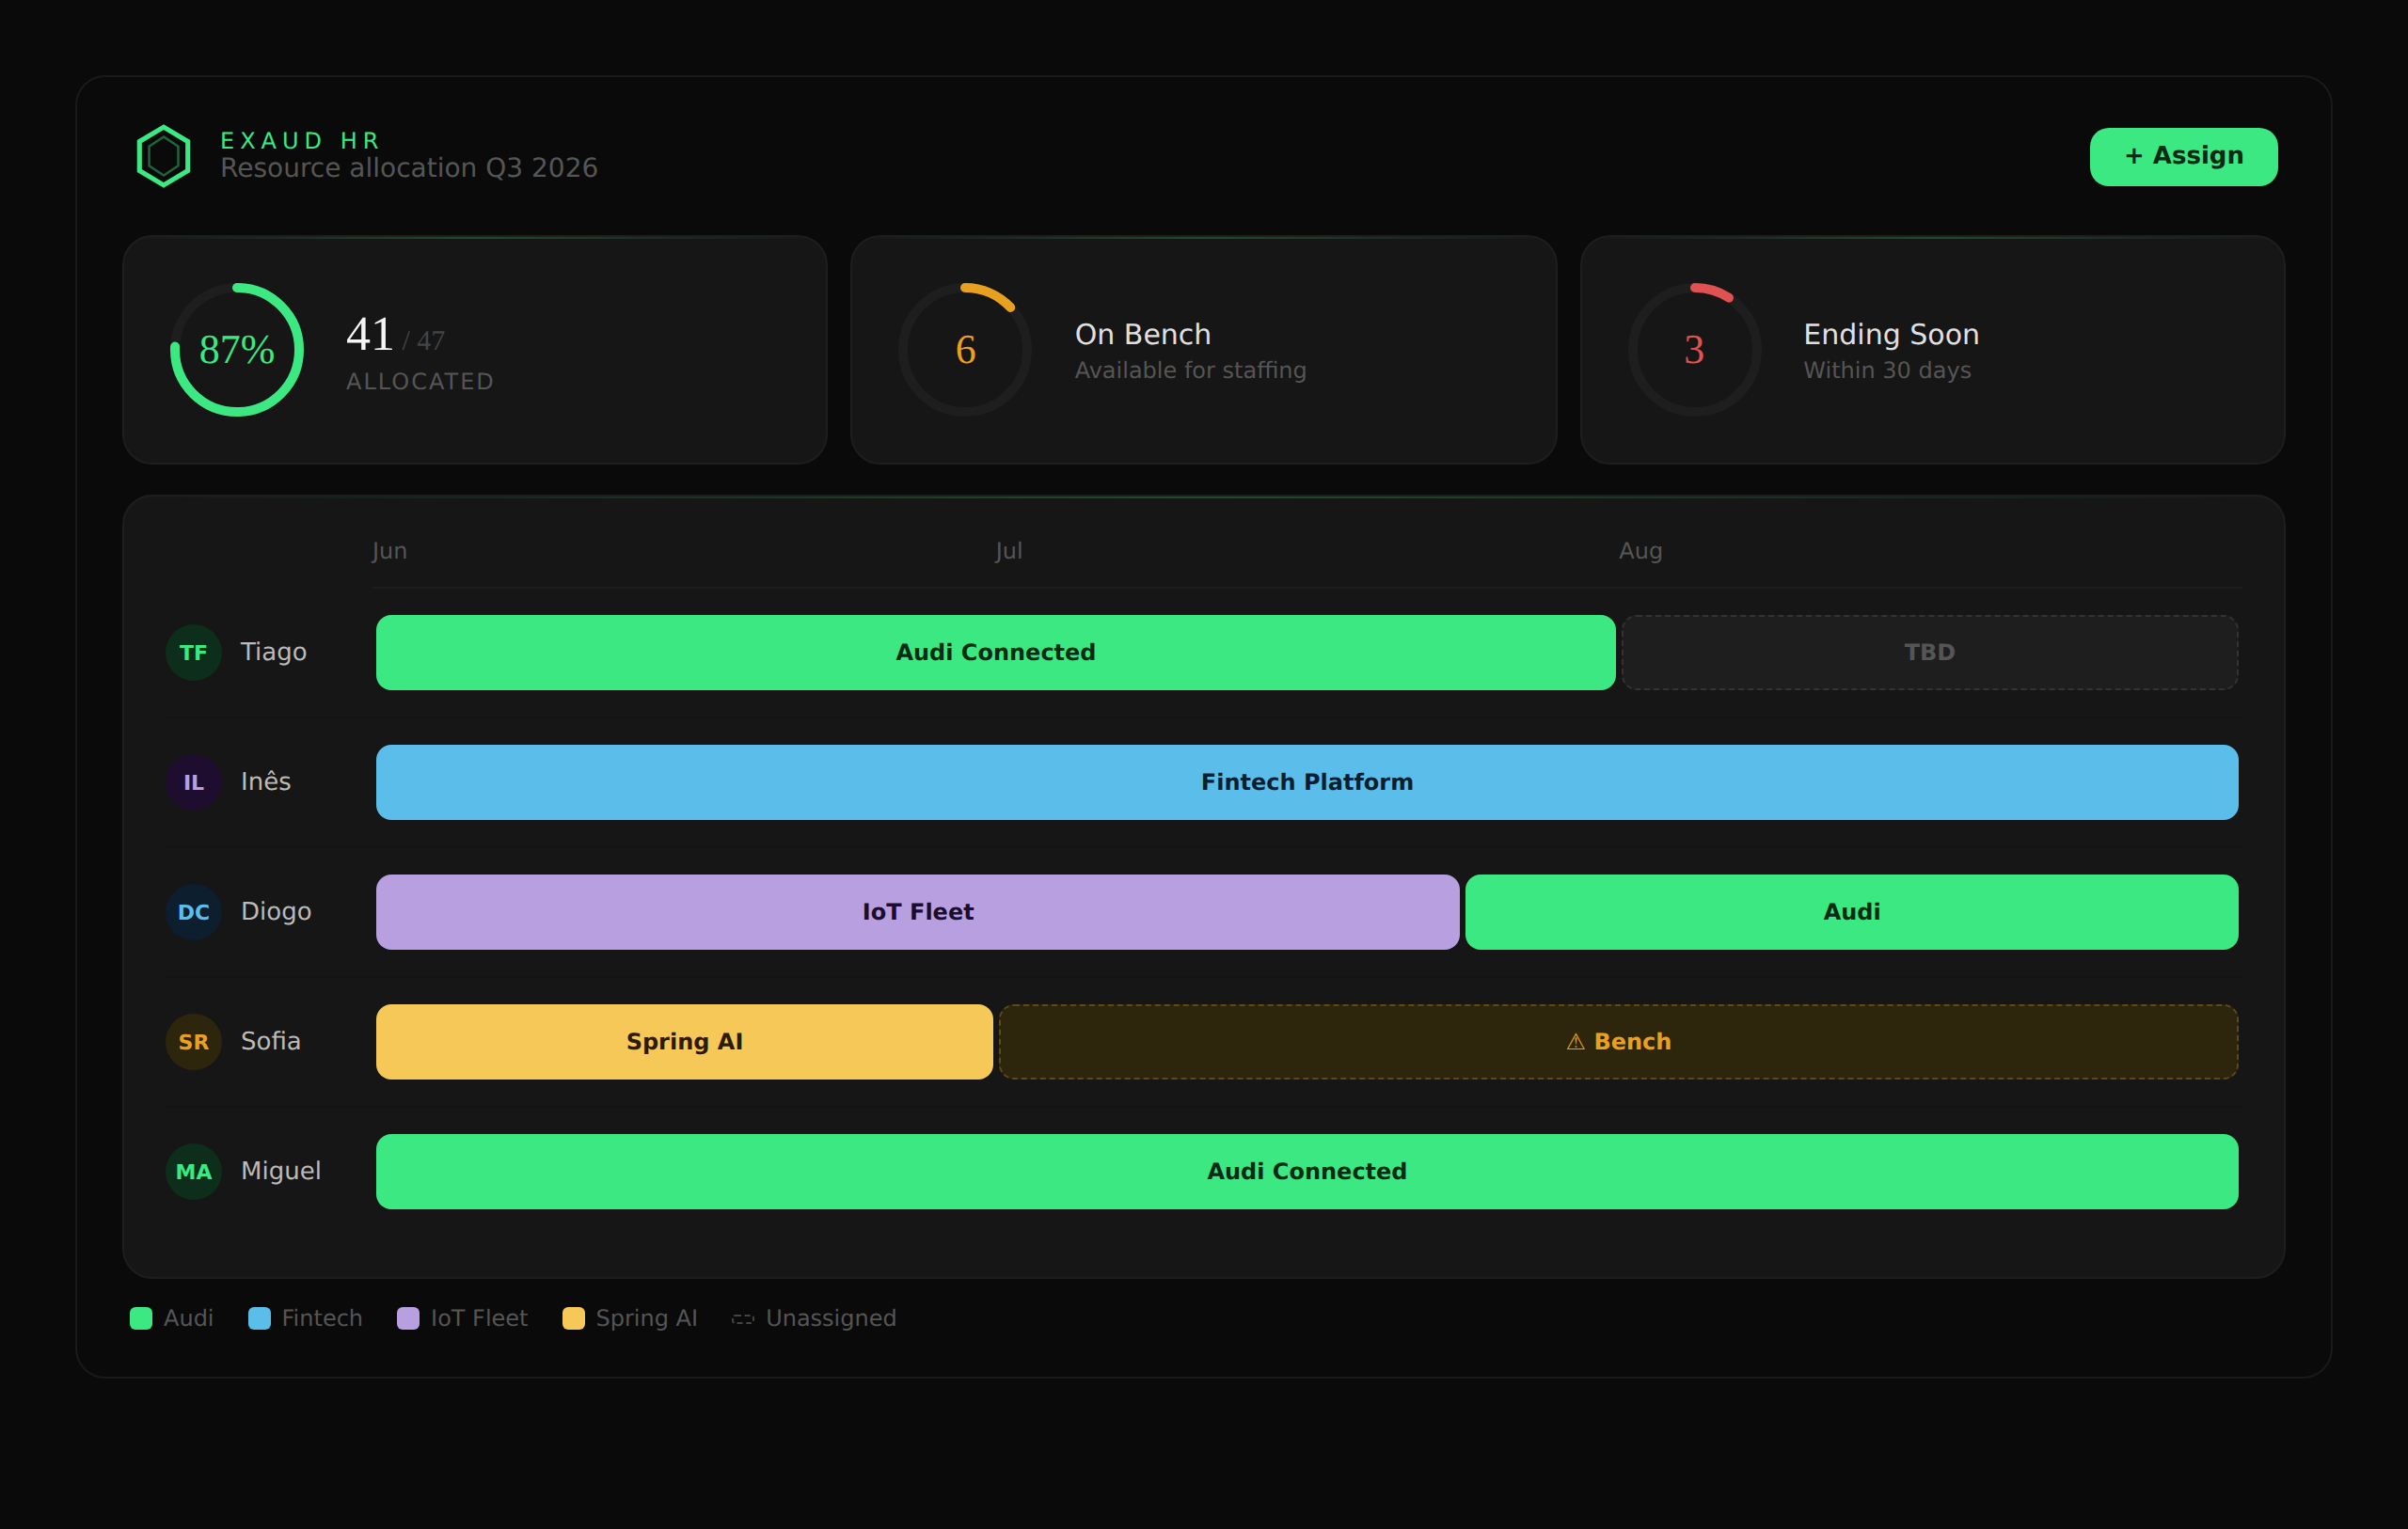Select Diogo's IoT Fleet allocation bar
Viewport: 2408px width, 1529px height.
pyautogui.click(x=917, y=912)
